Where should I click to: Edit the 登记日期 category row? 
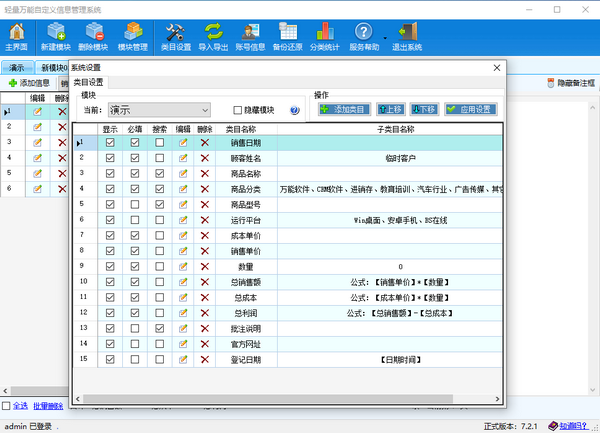tap(183, 360)
